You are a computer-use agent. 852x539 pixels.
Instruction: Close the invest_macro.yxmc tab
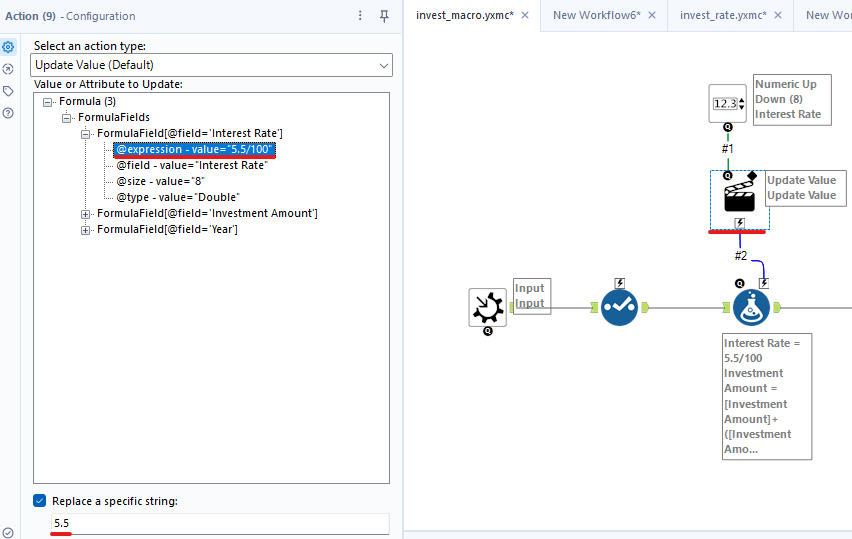[x=525, y=15]
